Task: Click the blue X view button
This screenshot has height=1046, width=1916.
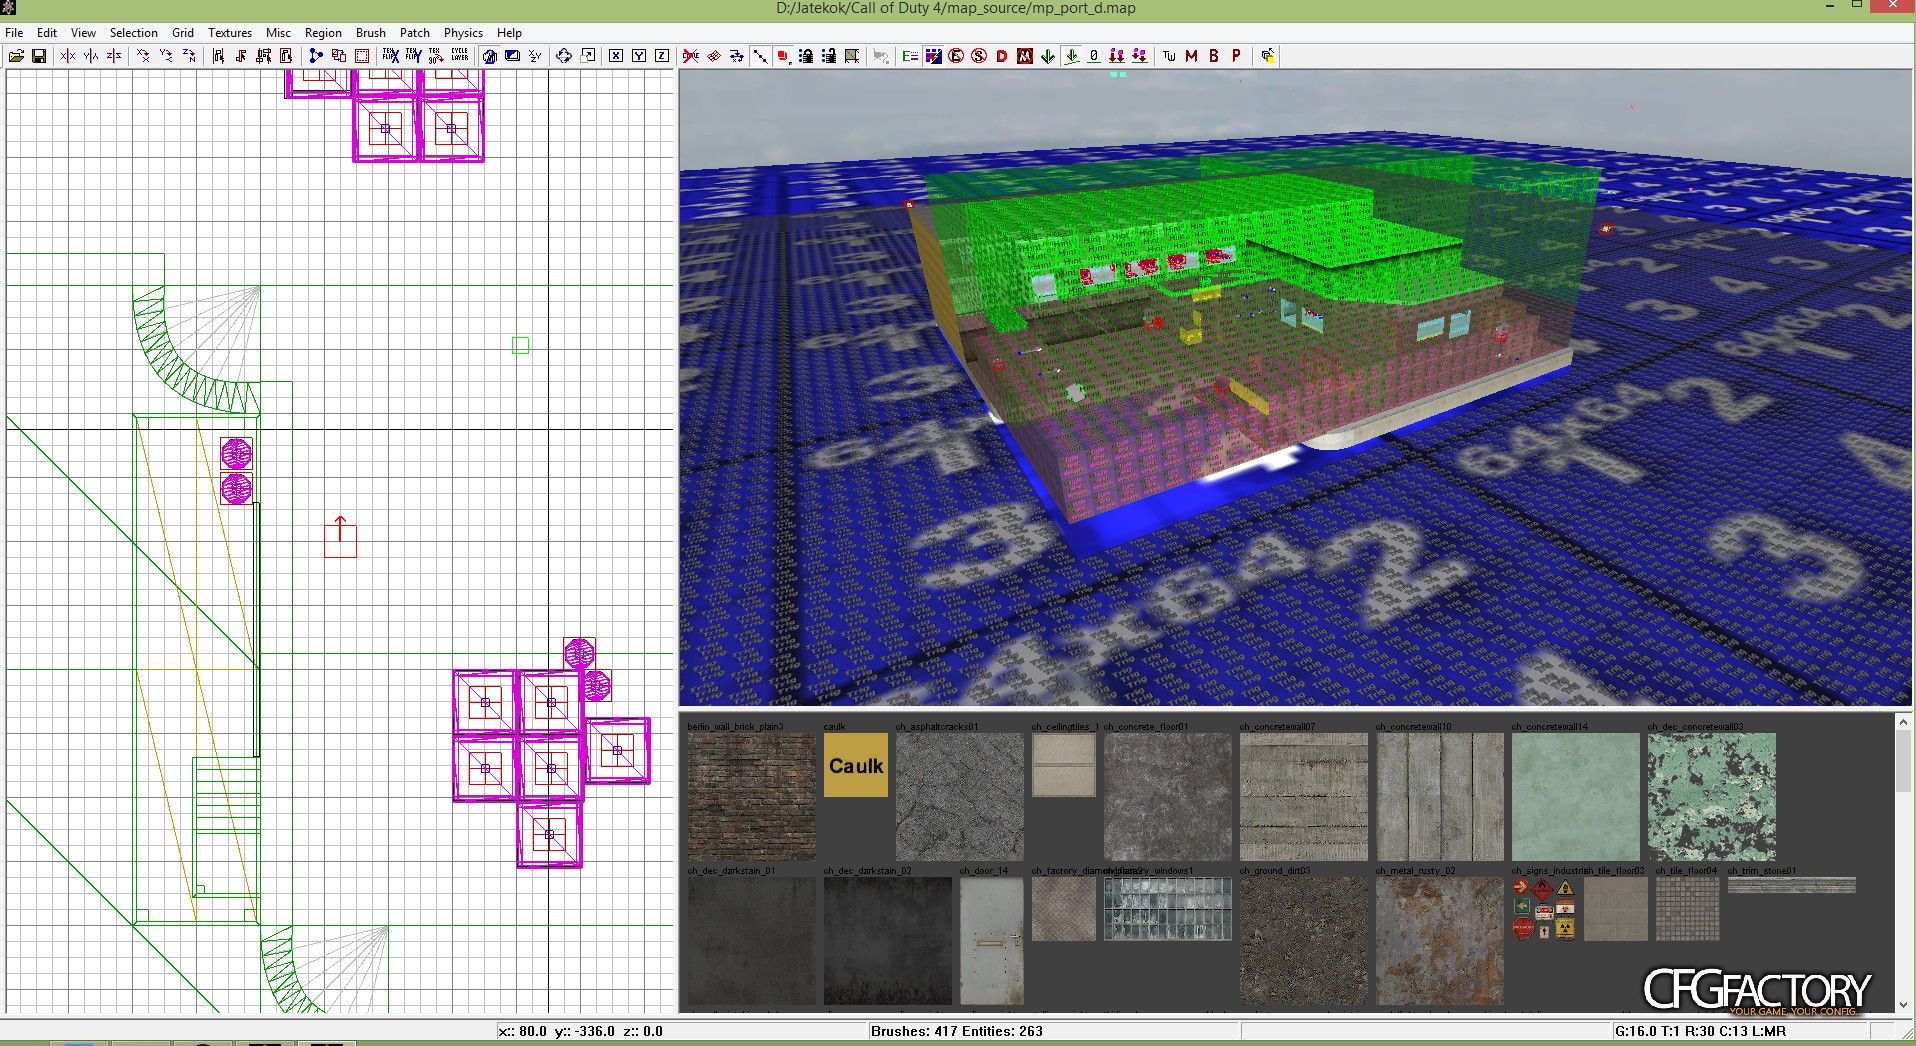Action: tap(616, 56)
